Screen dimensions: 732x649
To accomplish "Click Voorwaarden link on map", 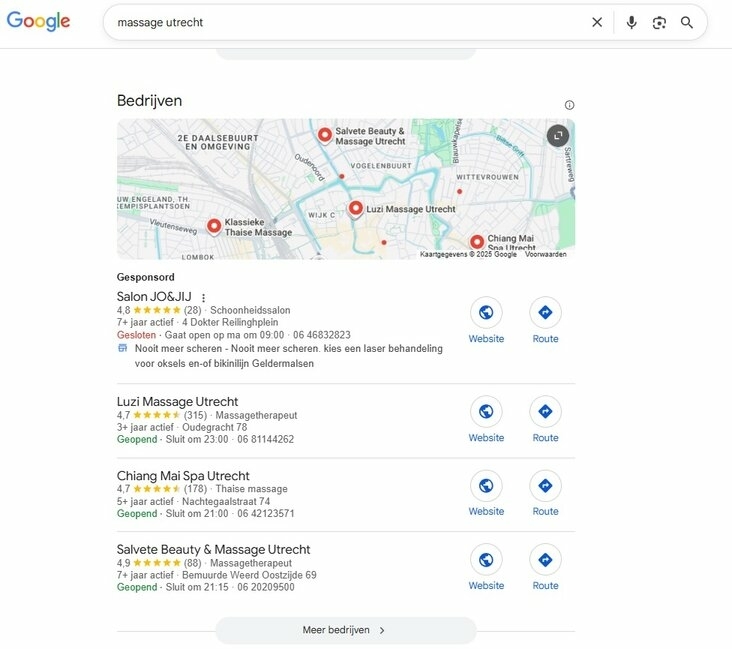I will click(x=545, y=254).
